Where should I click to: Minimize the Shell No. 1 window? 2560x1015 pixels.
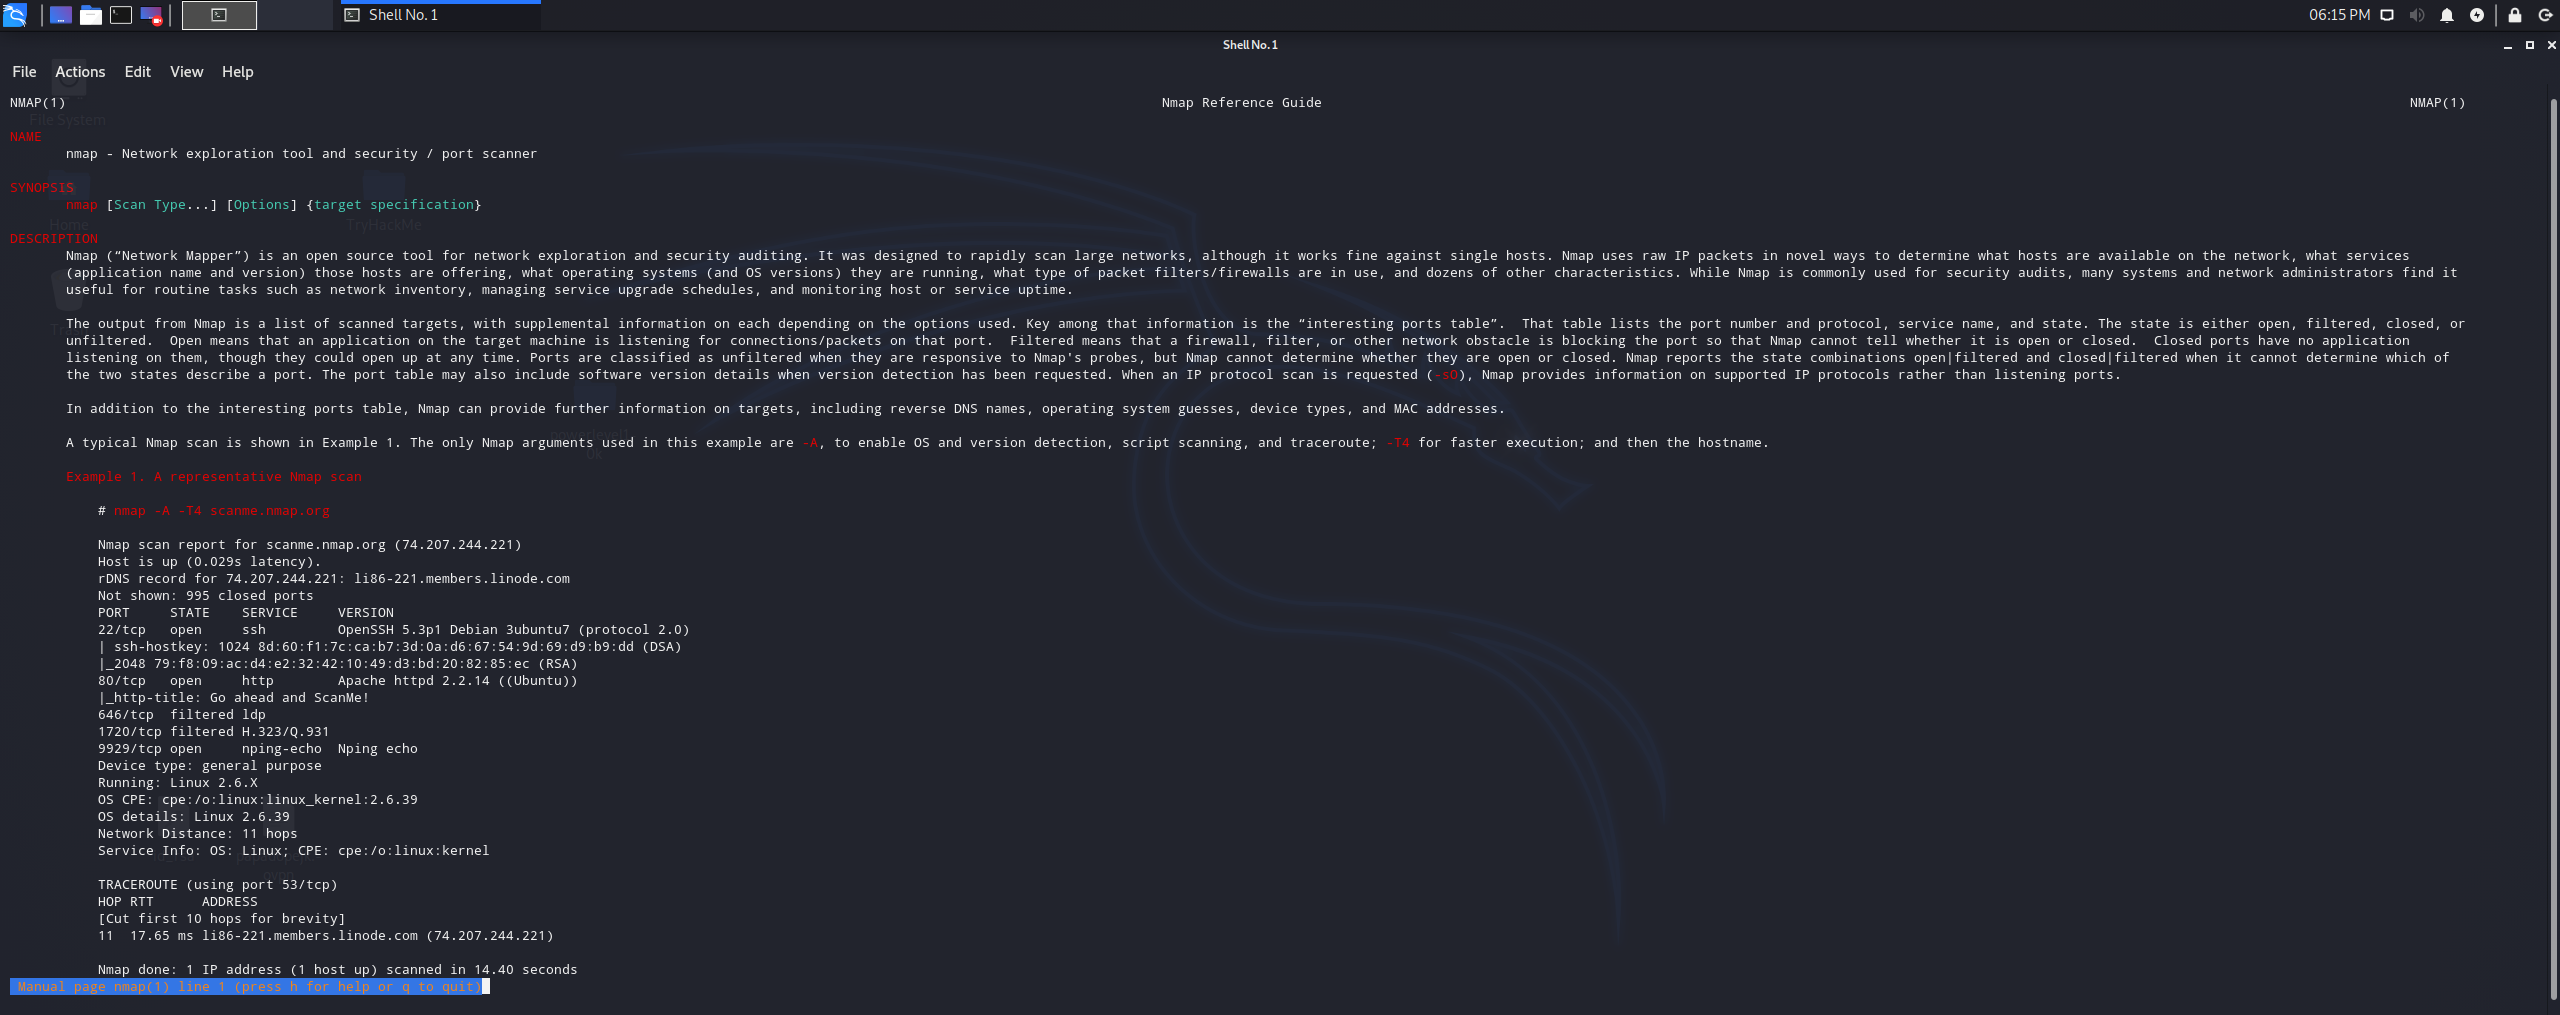2508,45
